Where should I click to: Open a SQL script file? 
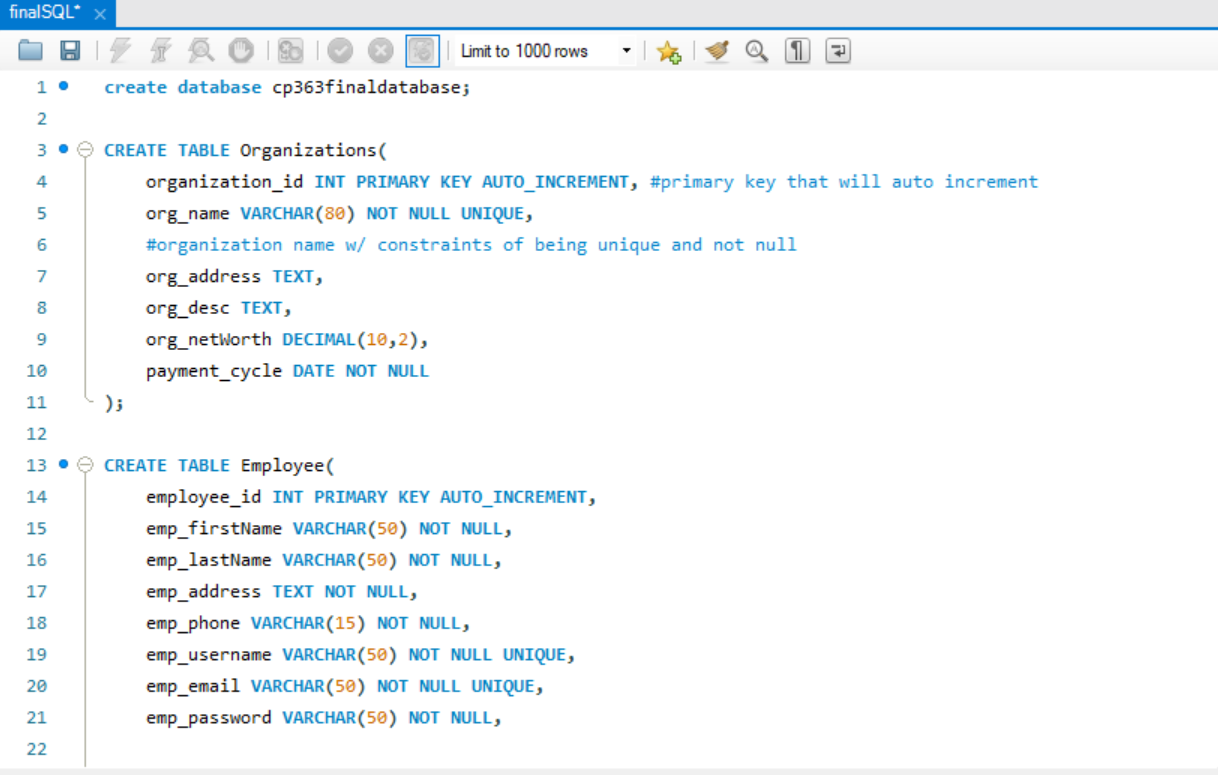point(31,50)
